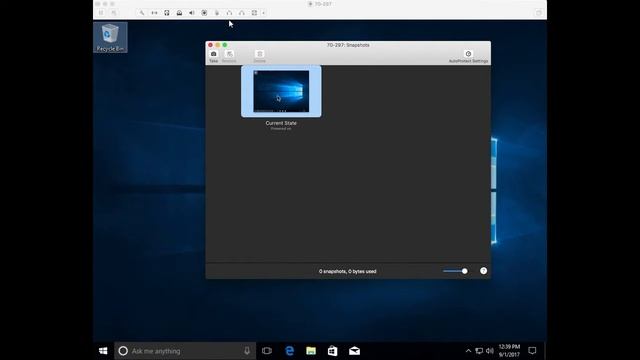Click the speaker sound icon in VM toolbar
This screenshot has height=360, width=640.
click(x=192, y=13)
